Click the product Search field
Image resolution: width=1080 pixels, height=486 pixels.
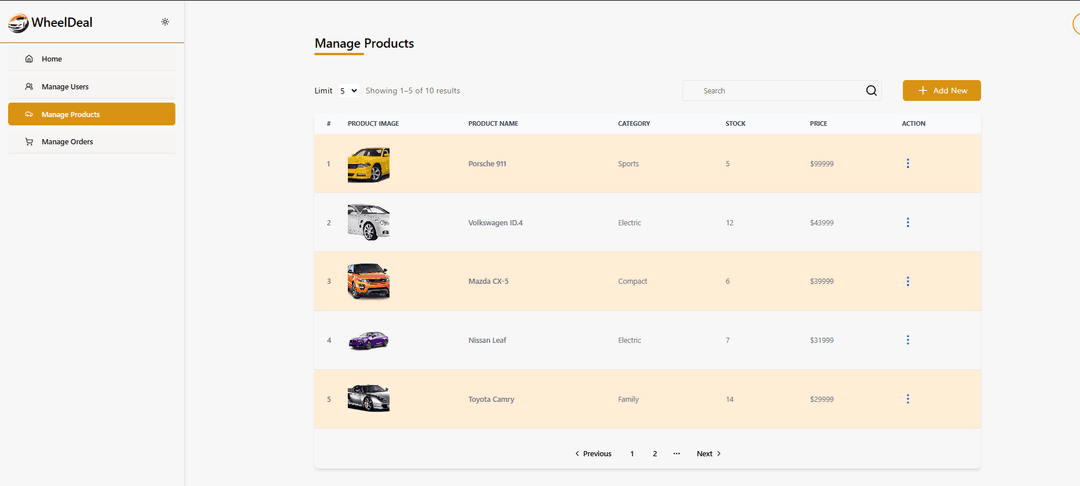pos(775,91)
